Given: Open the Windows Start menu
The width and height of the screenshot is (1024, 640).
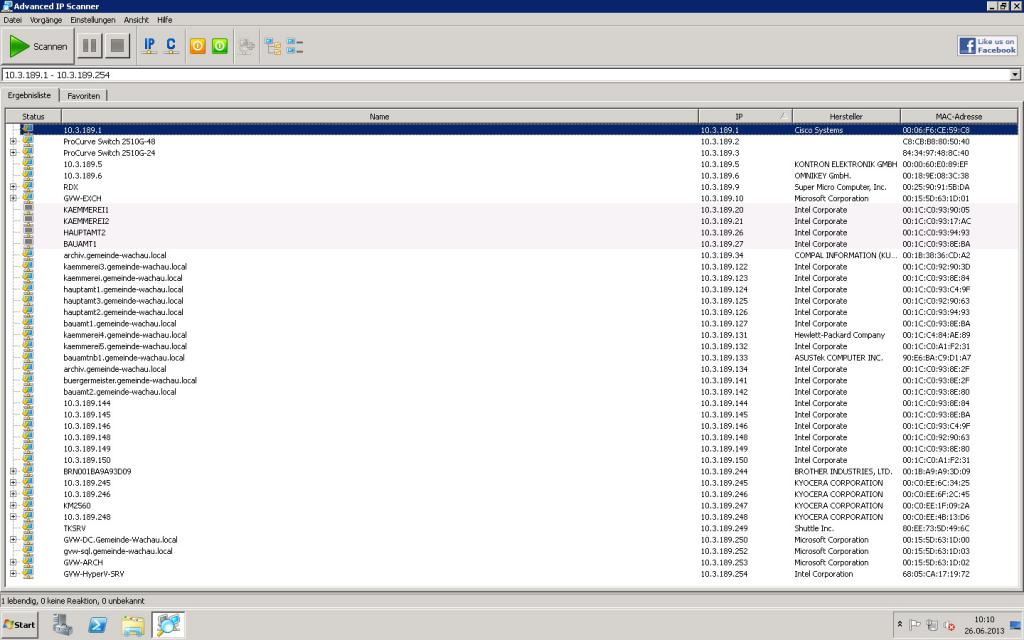Looking at the screenshot, I should click(20, 624).
